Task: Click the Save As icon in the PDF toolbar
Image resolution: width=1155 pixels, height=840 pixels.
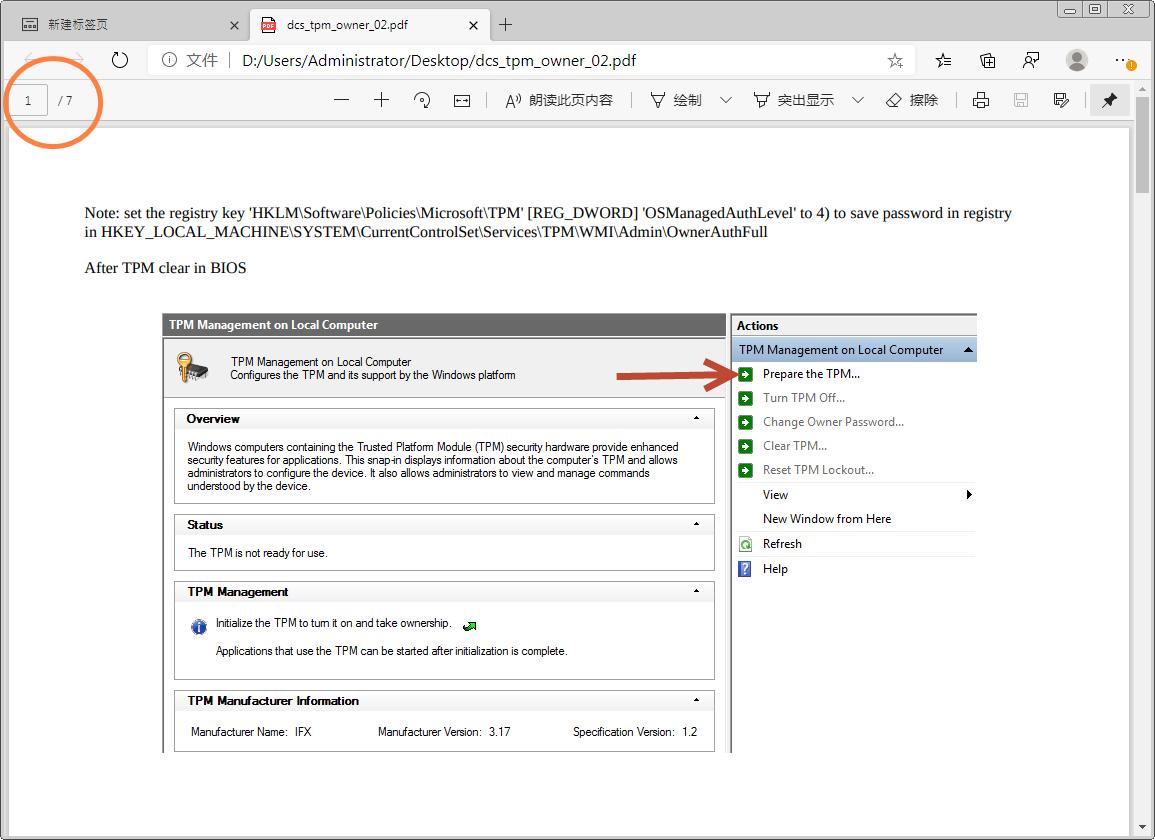Action: 1061,100
